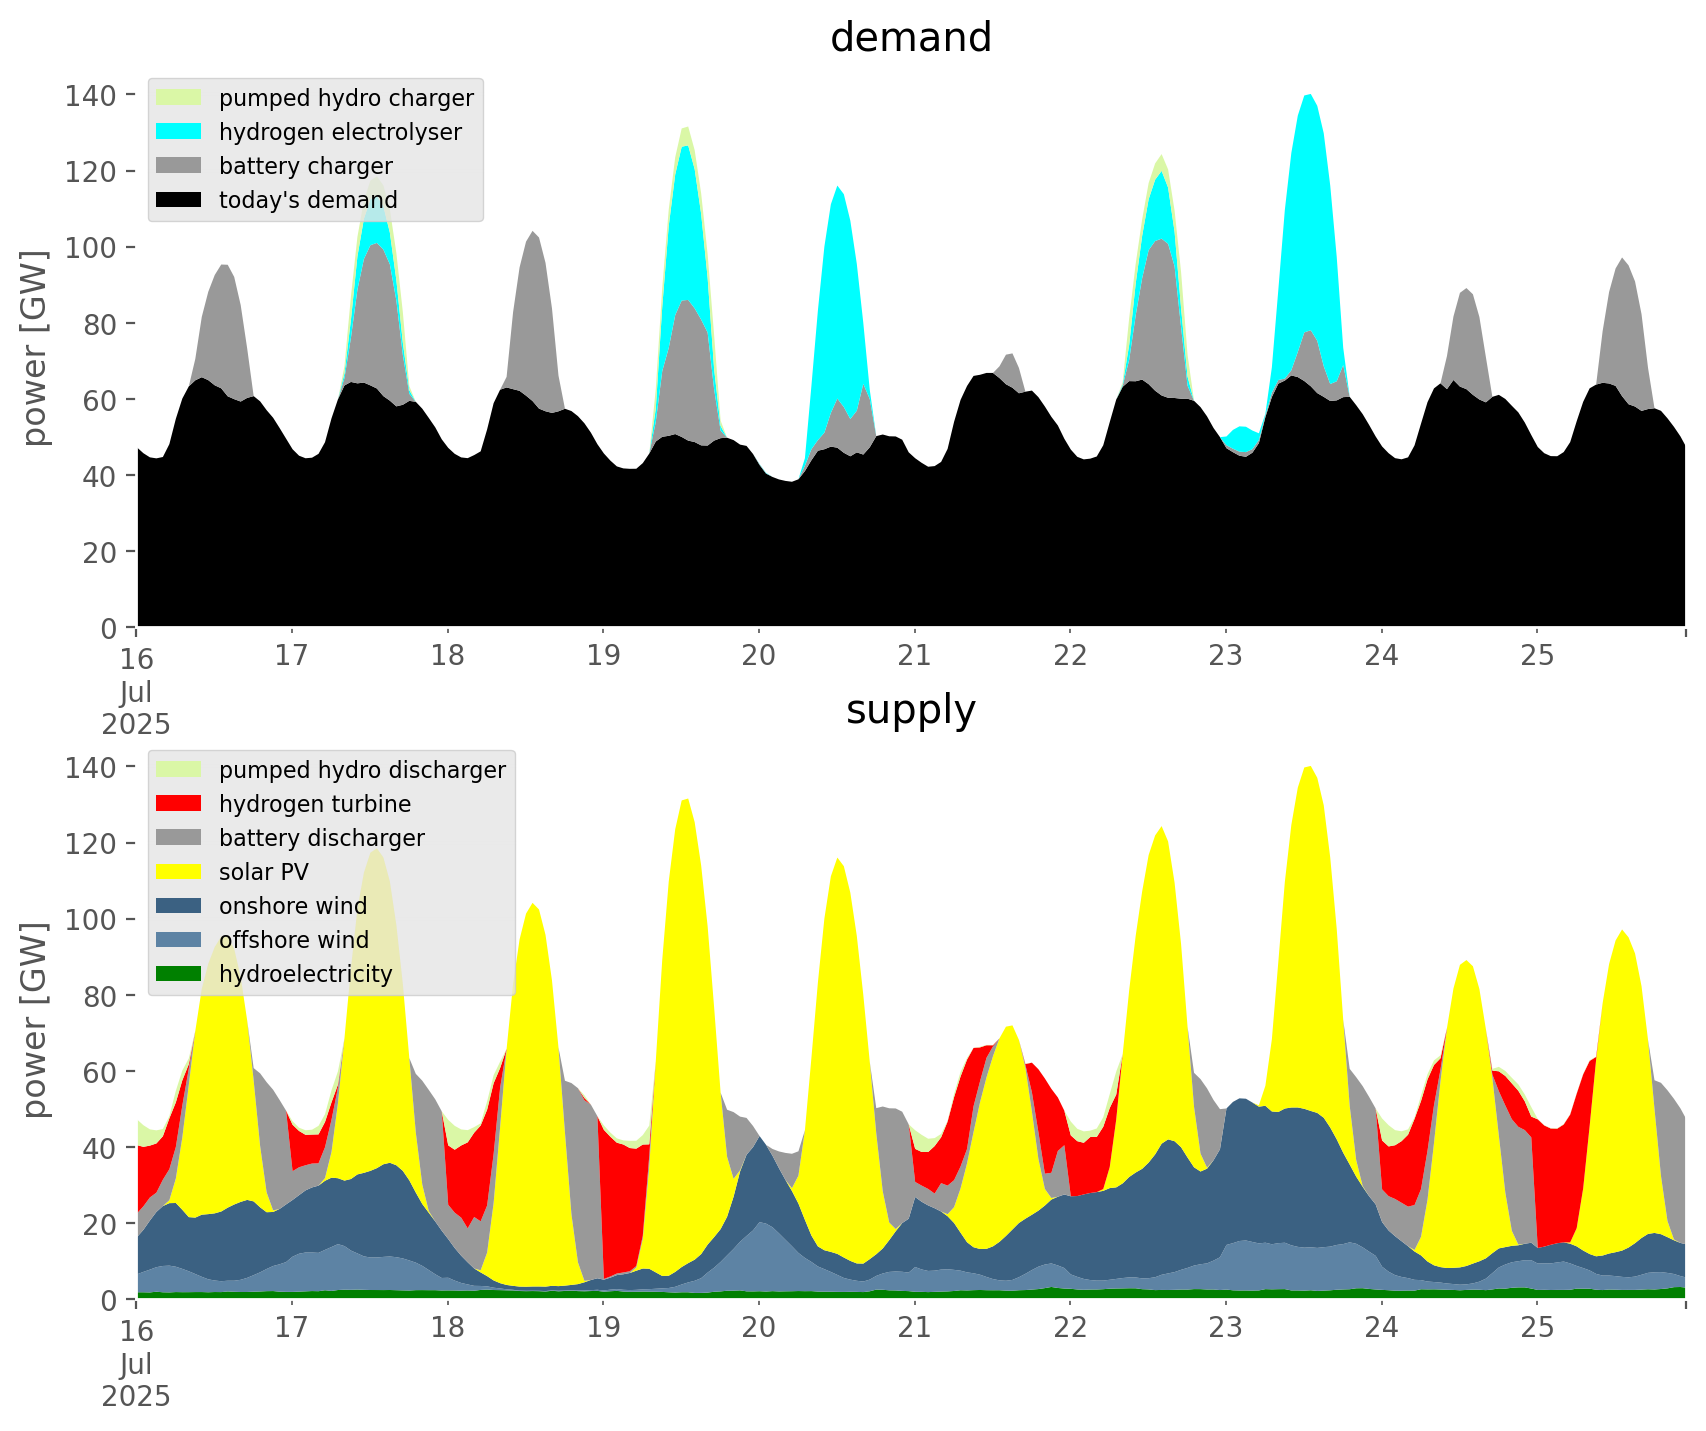
Task: Click the "demand" chart title
Action: (910, 38)
